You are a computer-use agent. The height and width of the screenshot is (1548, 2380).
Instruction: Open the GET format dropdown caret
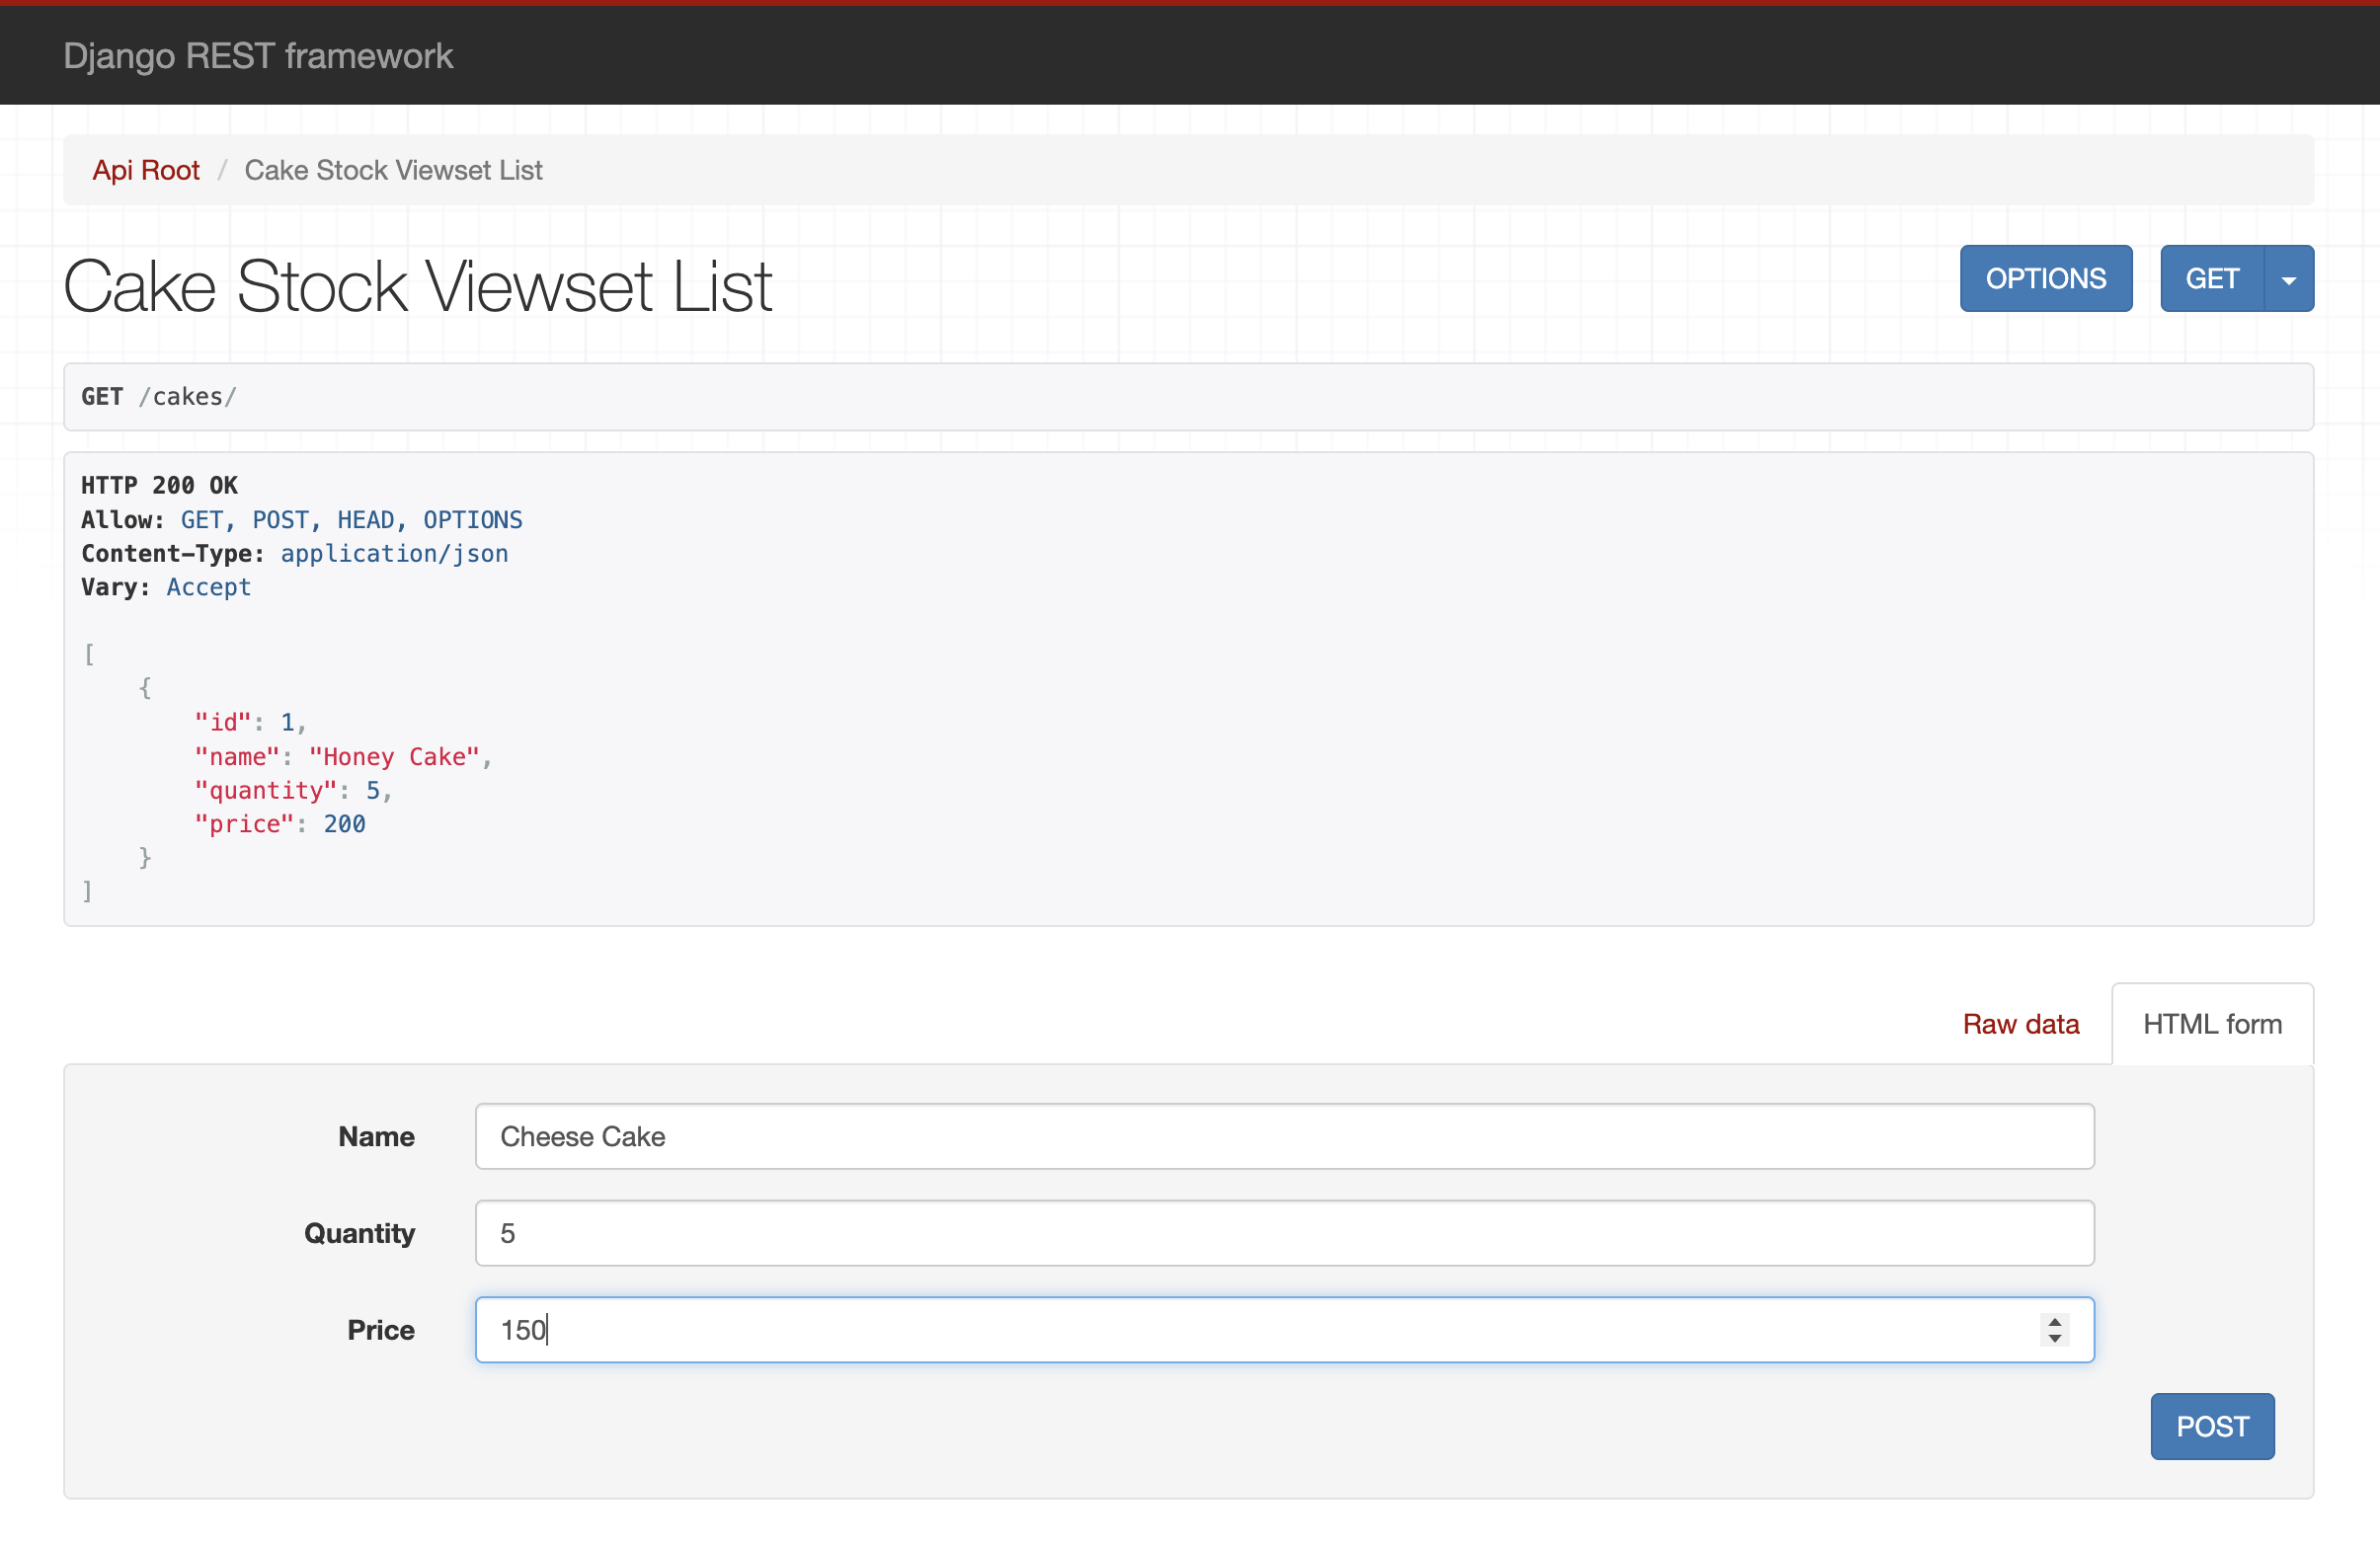(2288, 279)
